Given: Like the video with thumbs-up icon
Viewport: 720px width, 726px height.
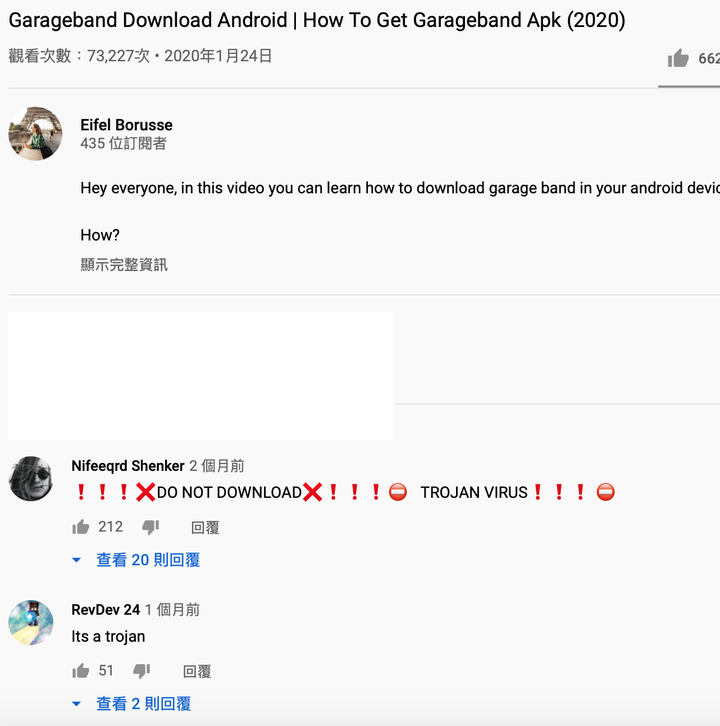Looking at the screenshot, I should click(678, 58).
